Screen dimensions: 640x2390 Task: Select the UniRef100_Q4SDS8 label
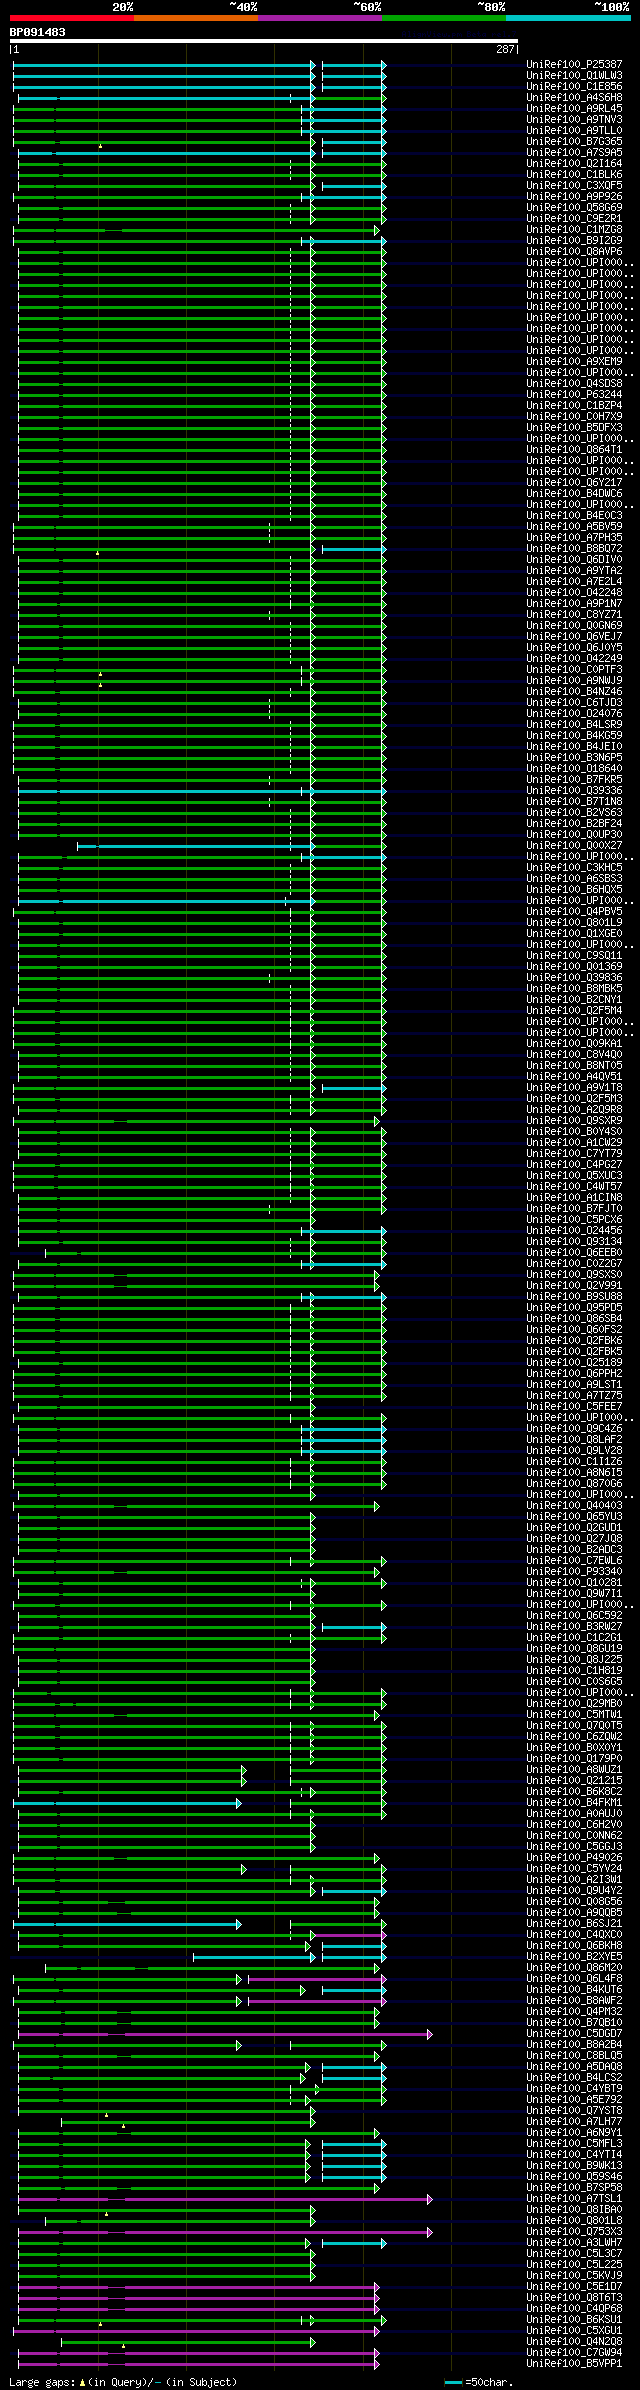[574, 384]
